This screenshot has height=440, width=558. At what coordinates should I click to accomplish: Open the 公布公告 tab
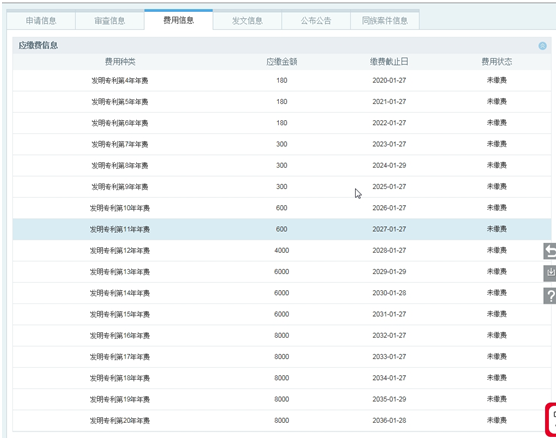tap(316, 21)
